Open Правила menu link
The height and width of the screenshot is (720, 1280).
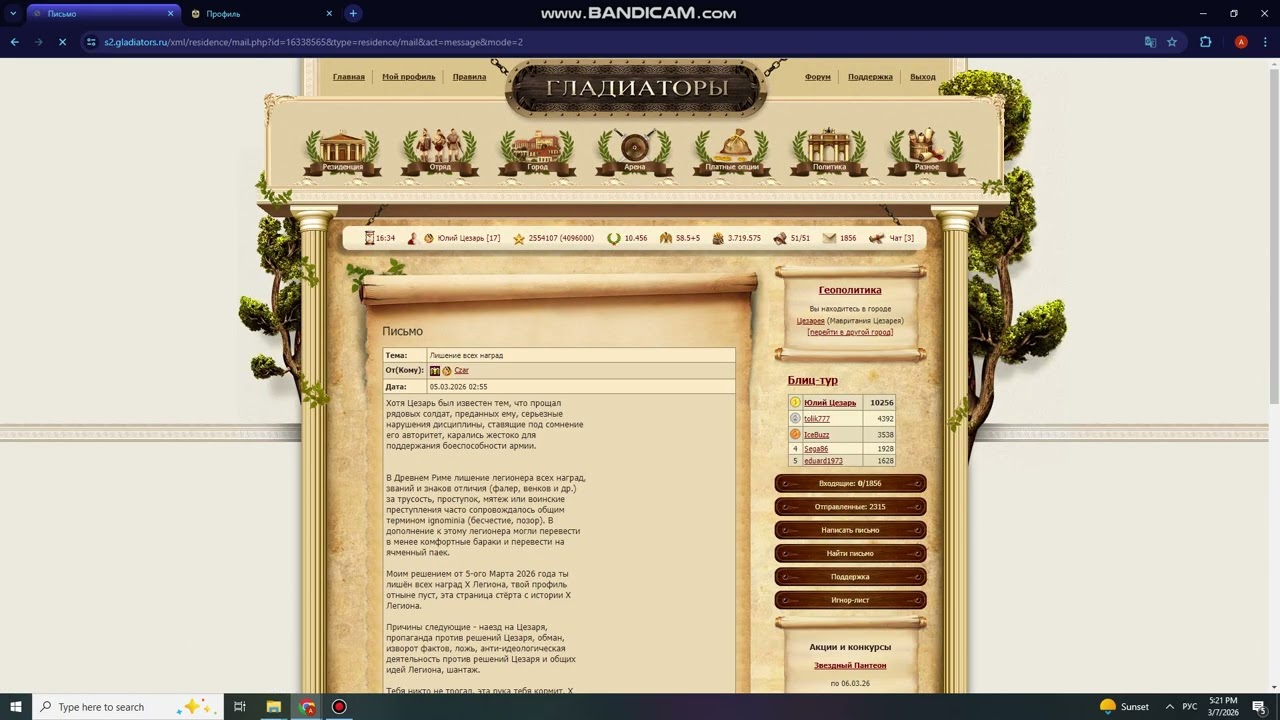469,76
